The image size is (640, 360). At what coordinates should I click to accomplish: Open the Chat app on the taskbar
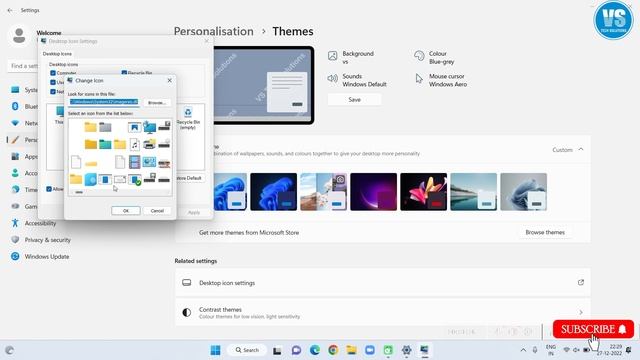296,350
